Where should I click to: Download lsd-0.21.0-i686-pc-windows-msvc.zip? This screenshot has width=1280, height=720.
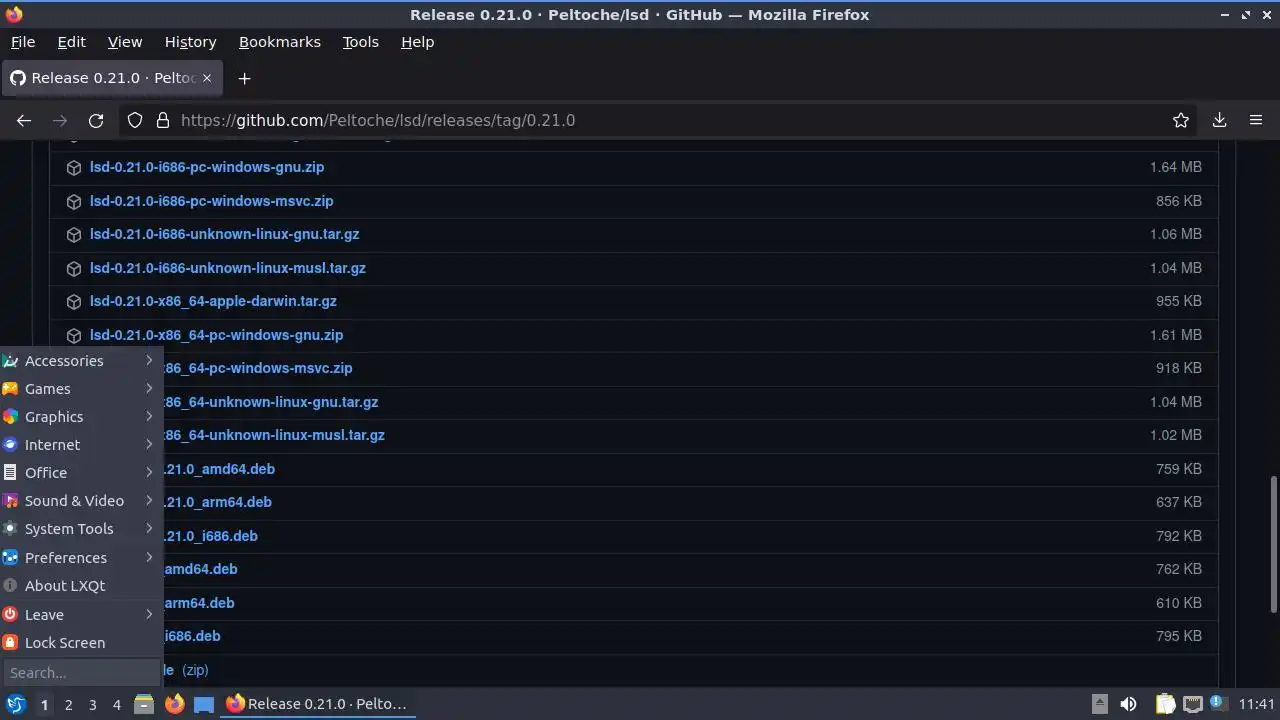[212, 201]
